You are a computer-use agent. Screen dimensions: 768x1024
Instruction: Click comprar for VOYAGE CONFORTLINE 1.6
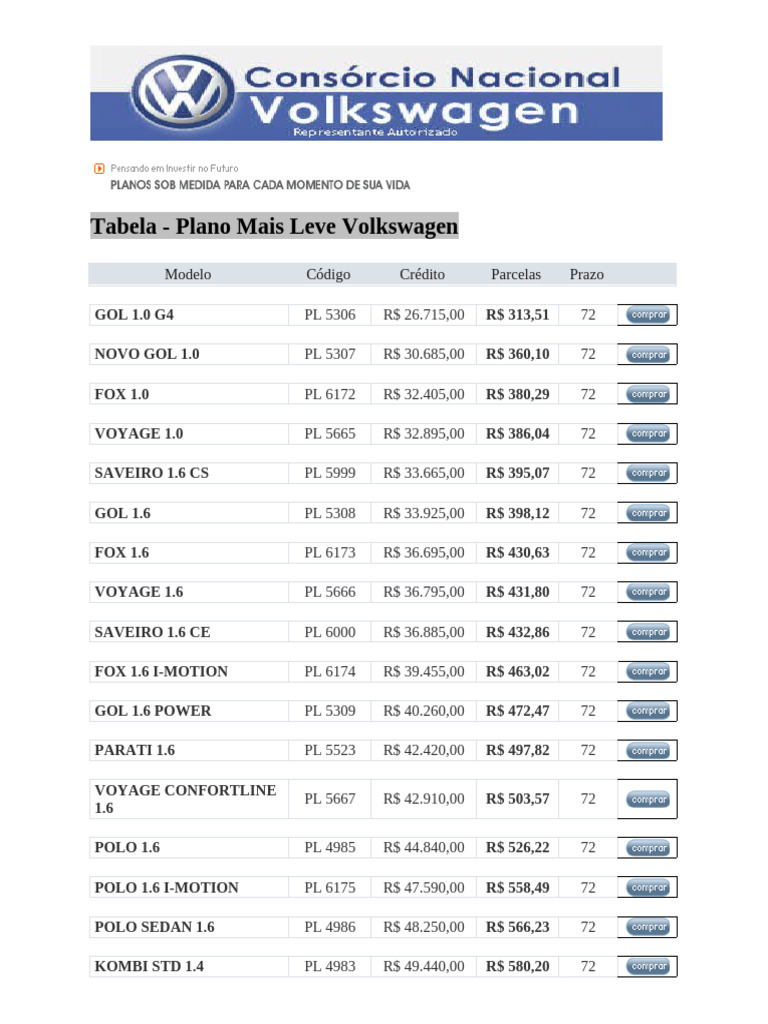point(648,799)
